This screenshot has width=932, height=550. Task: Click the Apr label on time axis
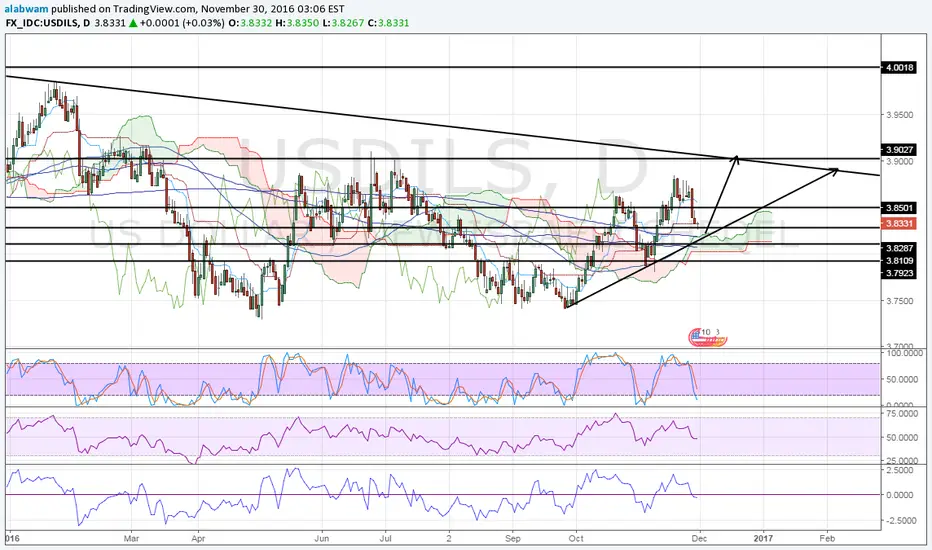198,538
